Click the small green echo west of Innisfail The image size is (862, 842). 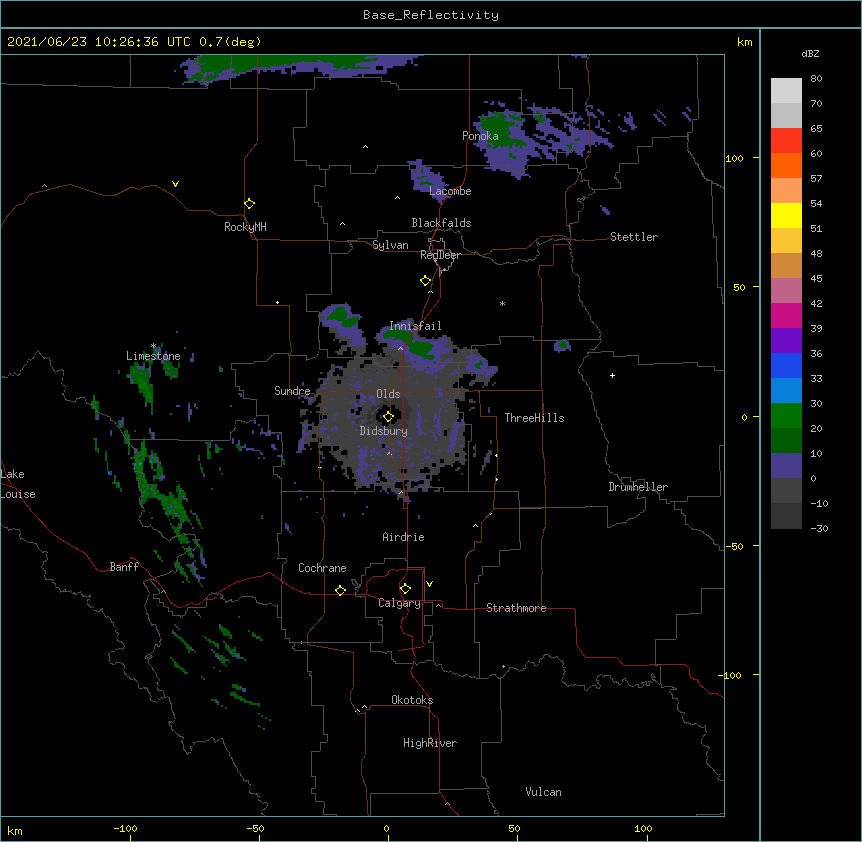click(339, 315)
